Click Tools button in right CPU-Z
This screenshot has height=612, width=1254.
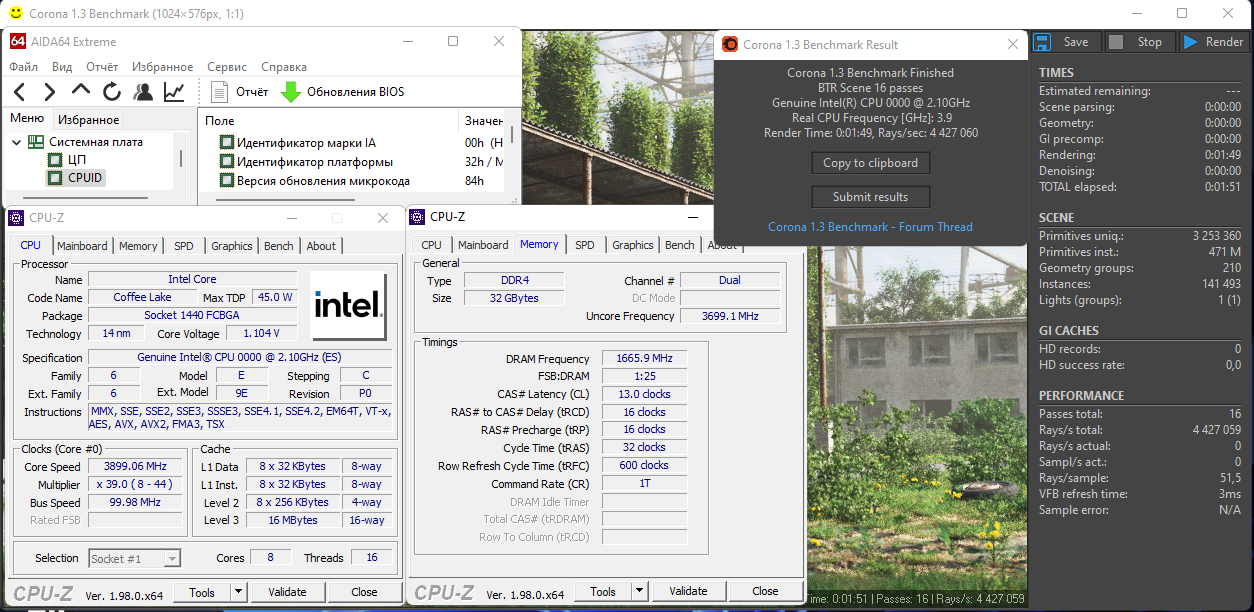pos(603,591)
